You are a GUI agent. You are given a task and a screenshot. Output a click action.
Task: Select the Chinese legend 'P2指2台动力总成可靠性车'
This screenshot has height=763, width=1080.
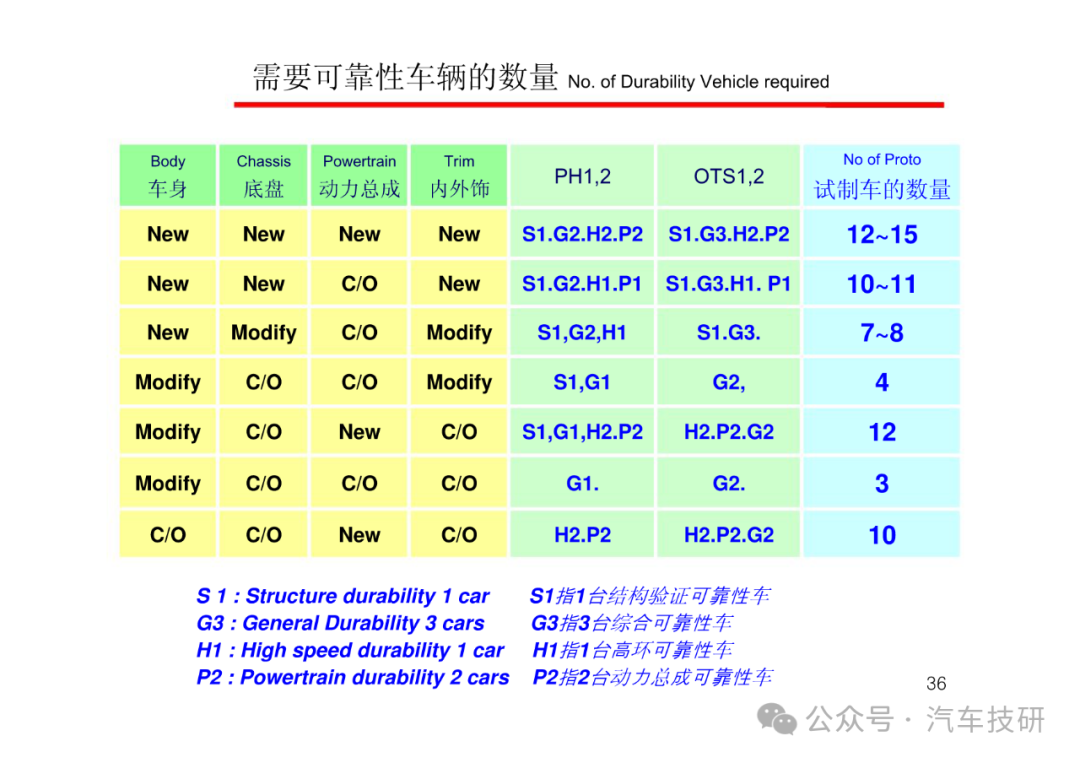(652, 678)
